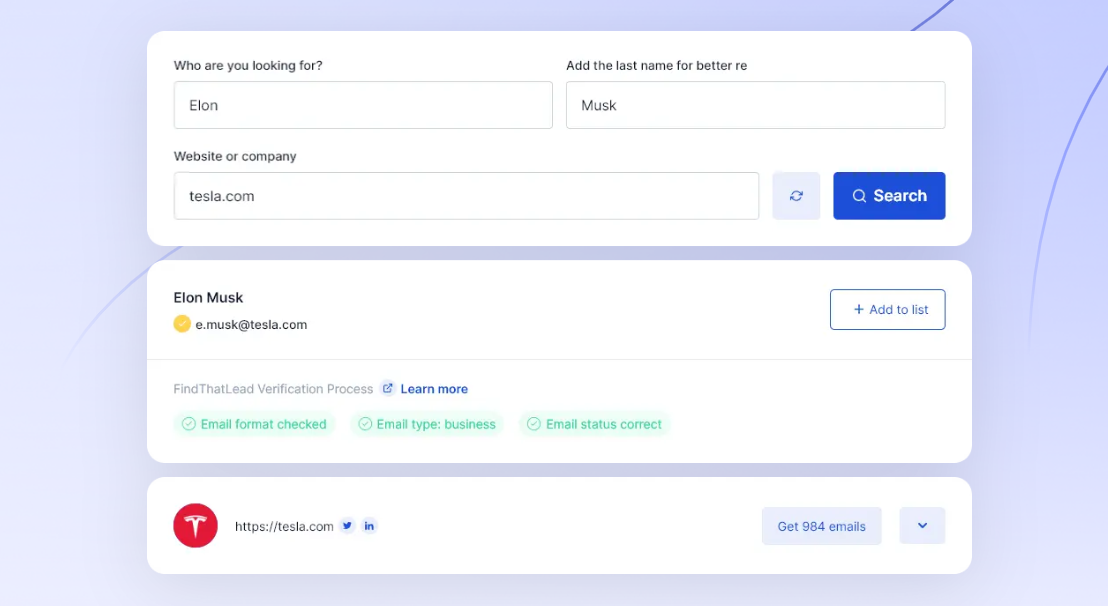Click the Email format checked badge
The height and width of the screenshot is (606, 1108).
(254, 424)
